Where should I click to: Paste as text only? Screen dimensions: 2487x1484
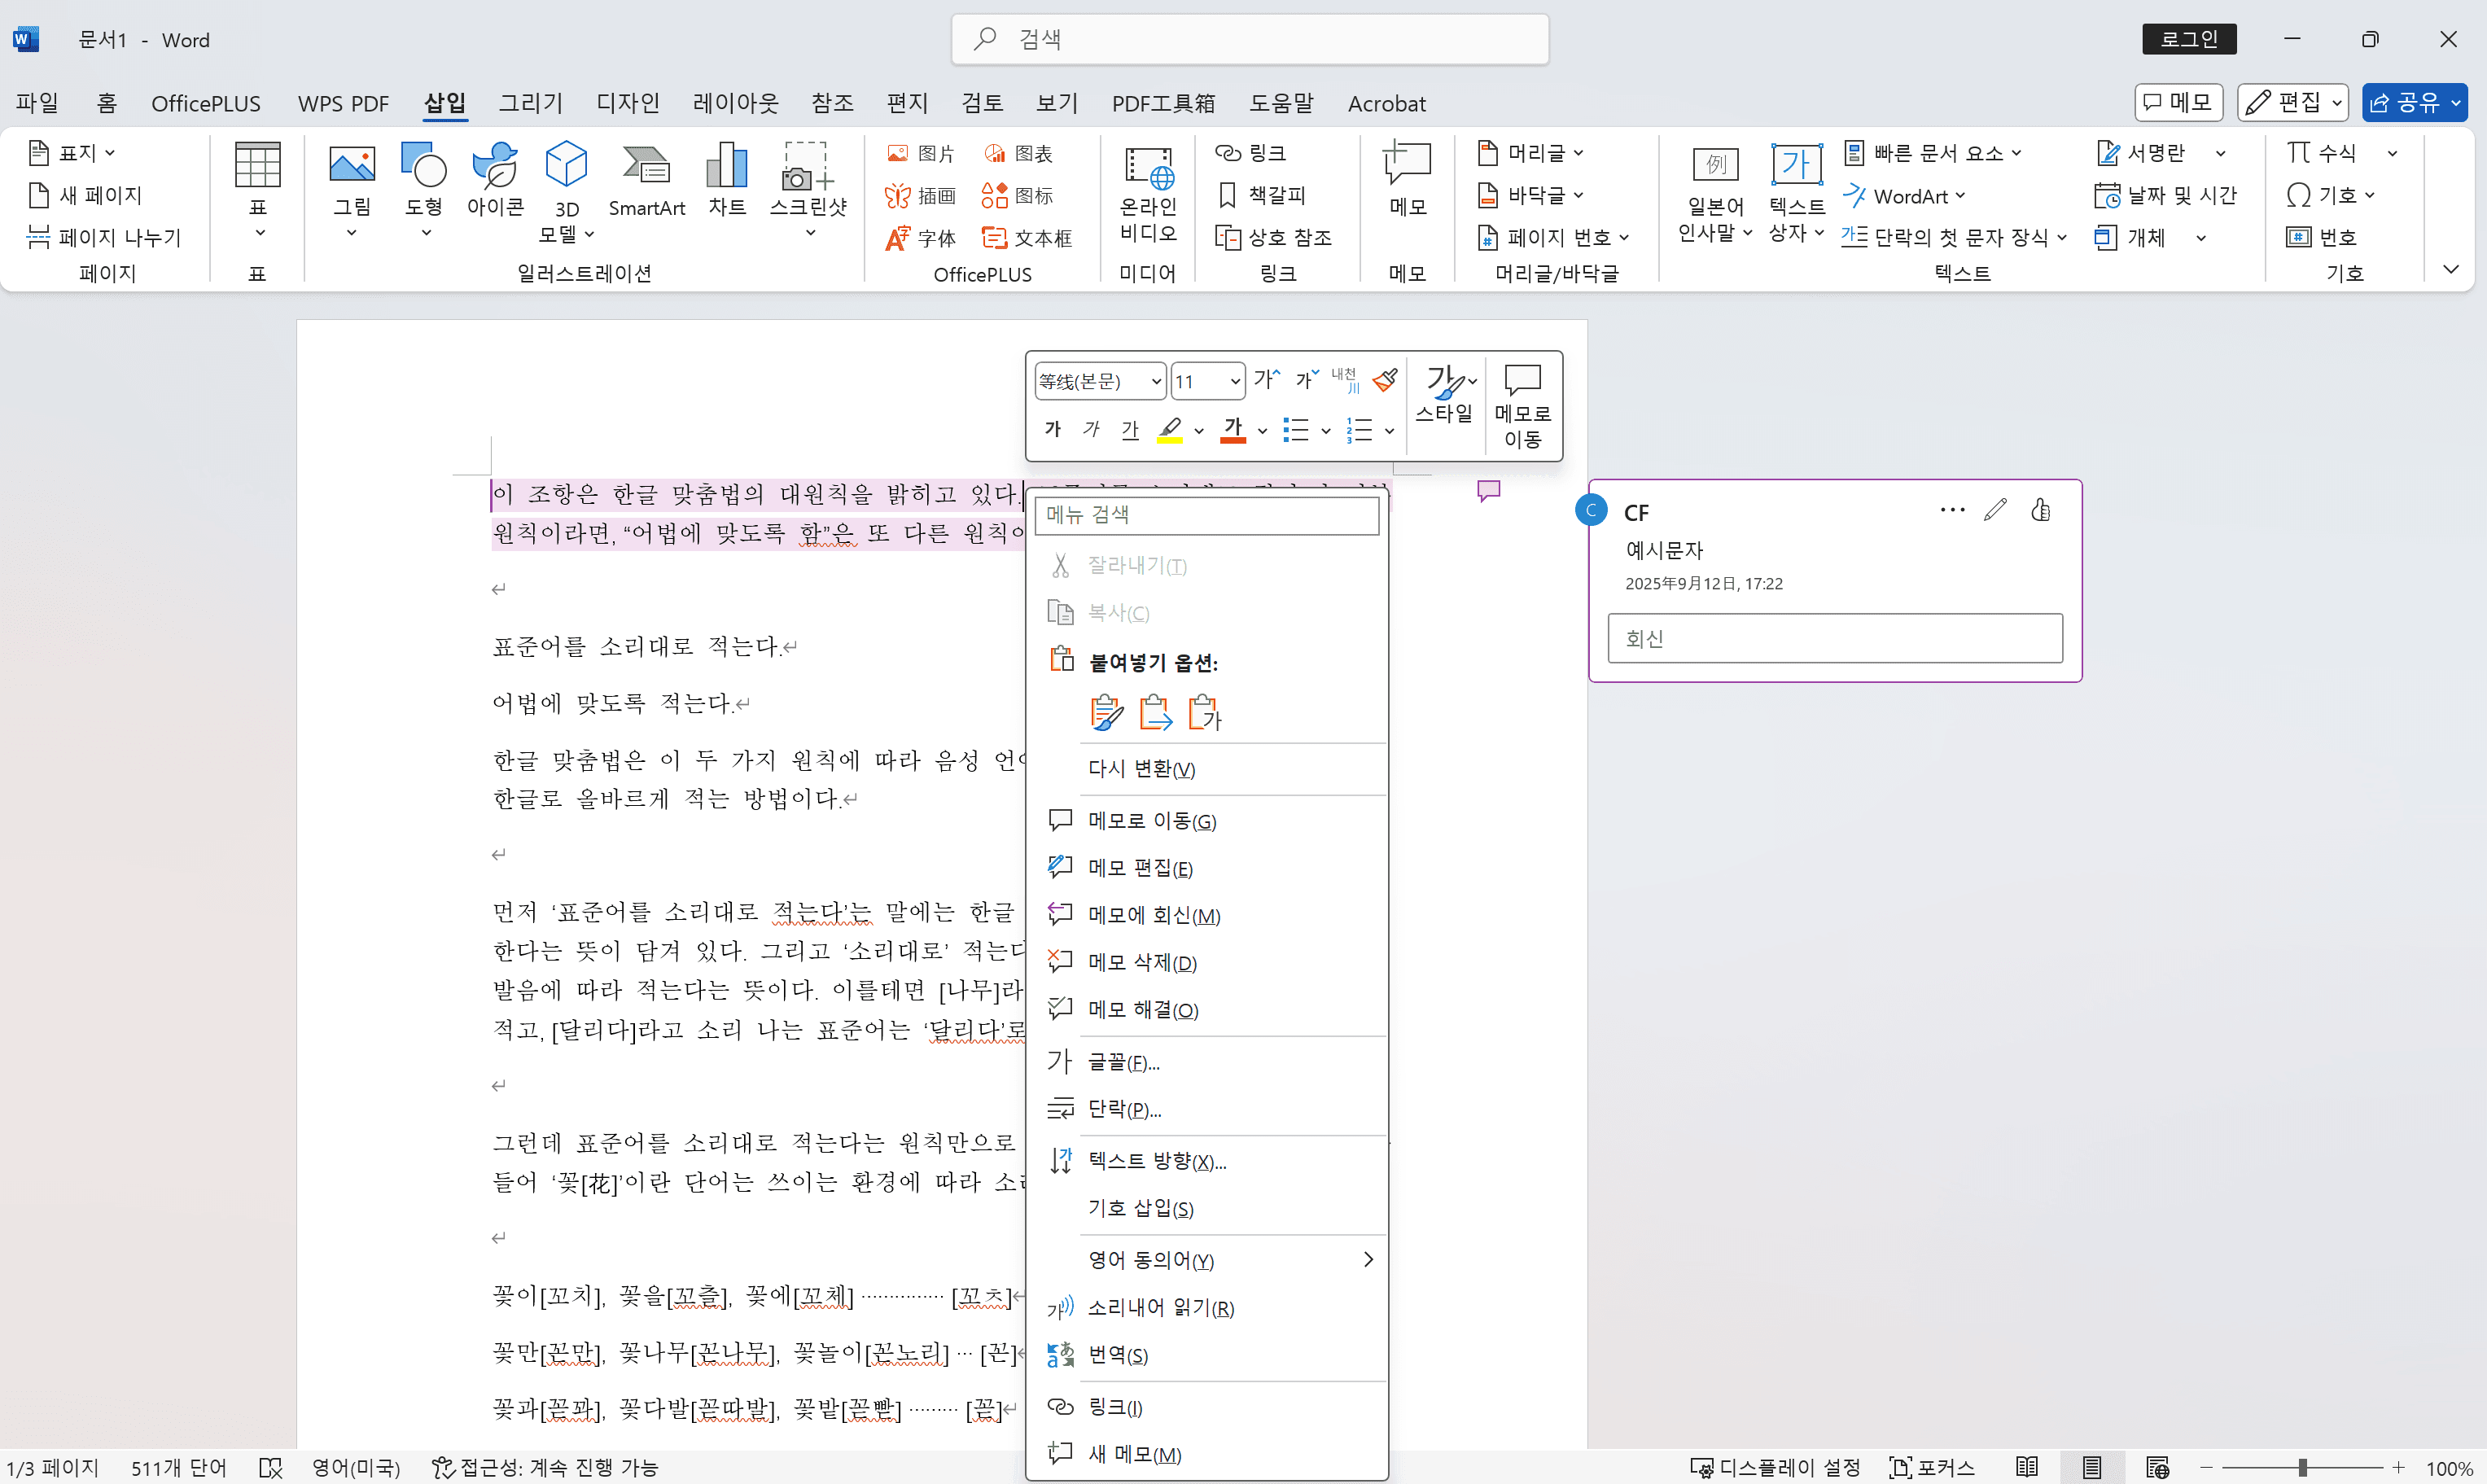(x=1205, y=712)
